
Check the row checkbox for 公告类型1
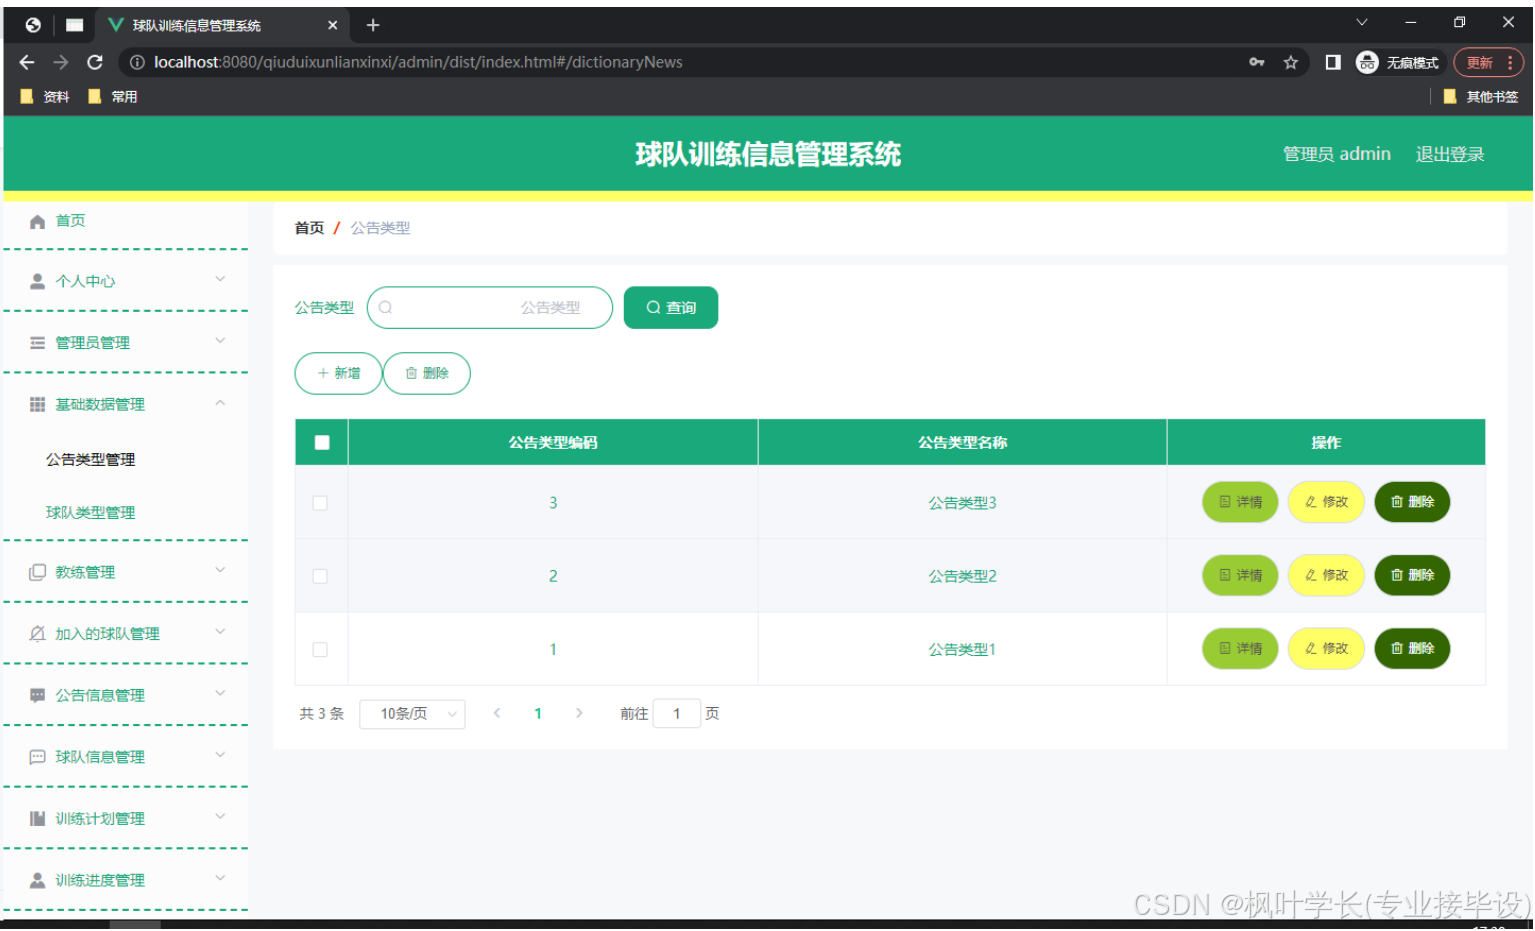click(320, 650)
